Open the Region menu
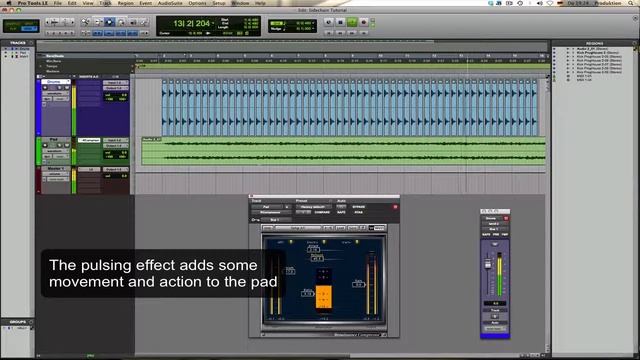 click(x=125, y=3)
